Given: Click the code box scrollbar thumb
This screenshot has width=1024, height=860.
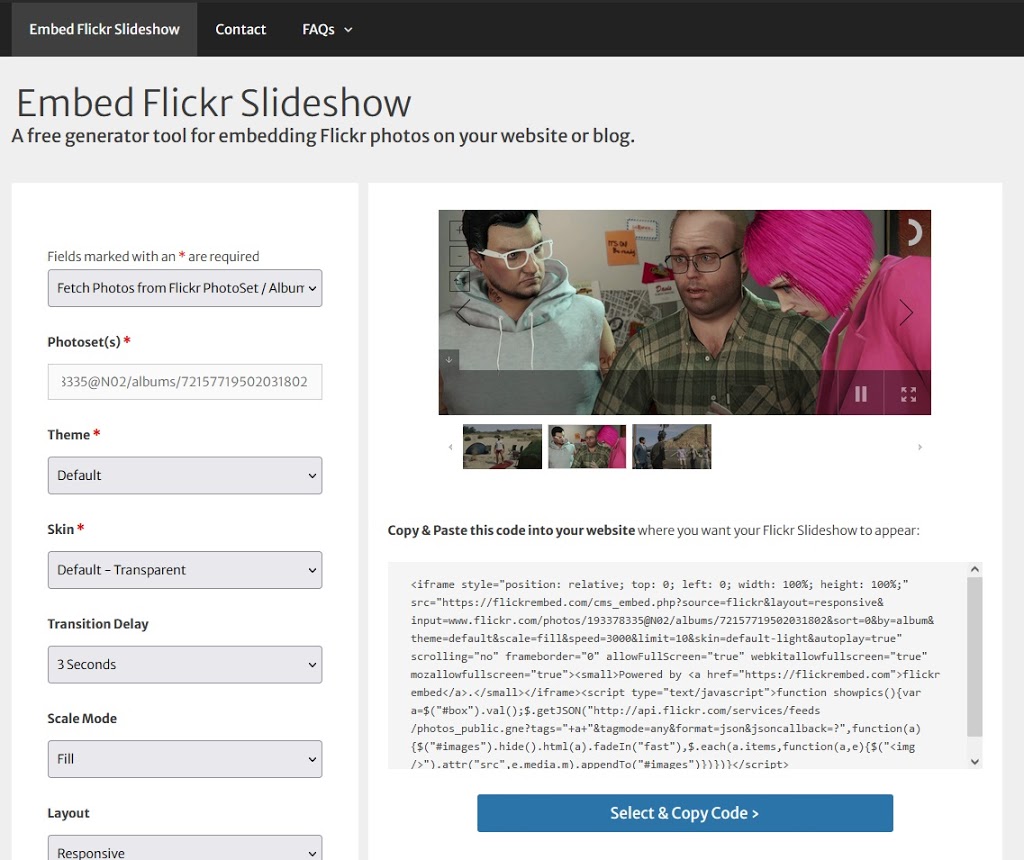Looking at the screenshot, I should (x=974, y=656).
